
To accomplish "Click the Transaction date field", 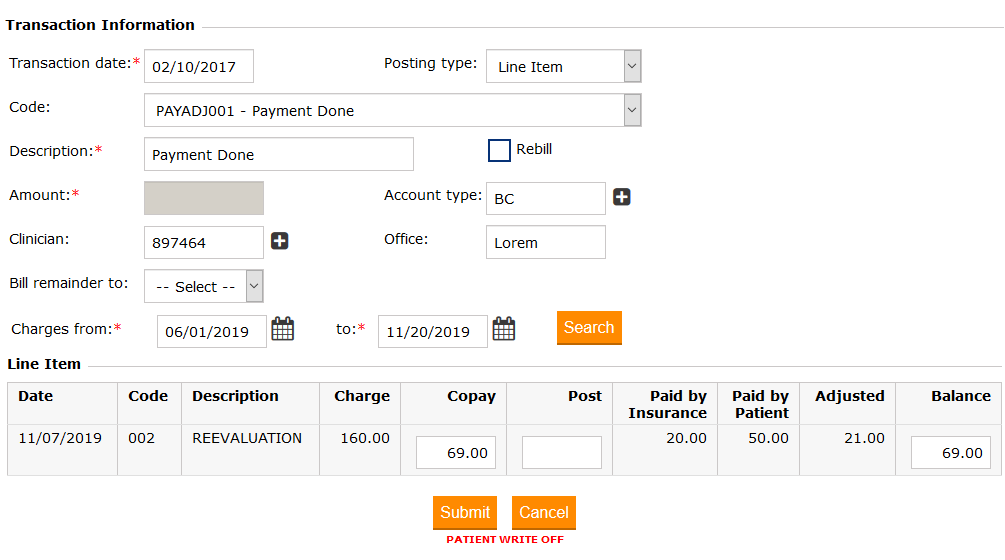I will (199, 66).
